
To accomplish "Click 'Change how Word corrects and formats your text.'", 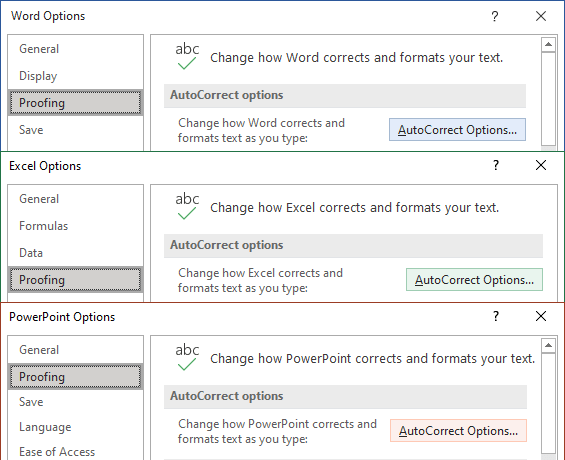I will (x=356, y=58).
